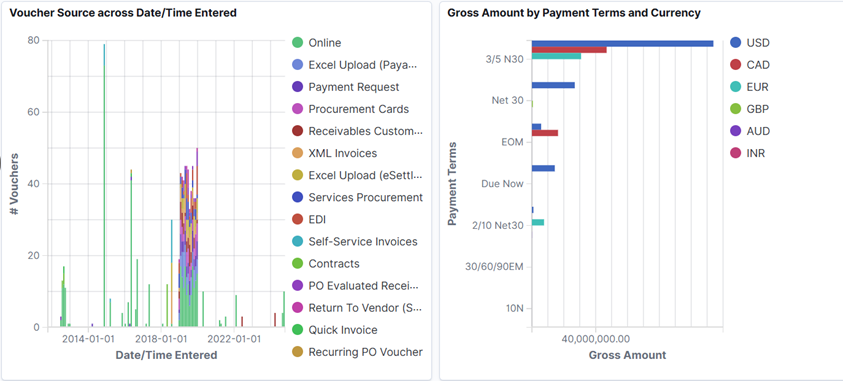The width and height of the screenshot is (843, 381).
Task: Toggle the Services Procurement legend entry
Action: [358, 197]
